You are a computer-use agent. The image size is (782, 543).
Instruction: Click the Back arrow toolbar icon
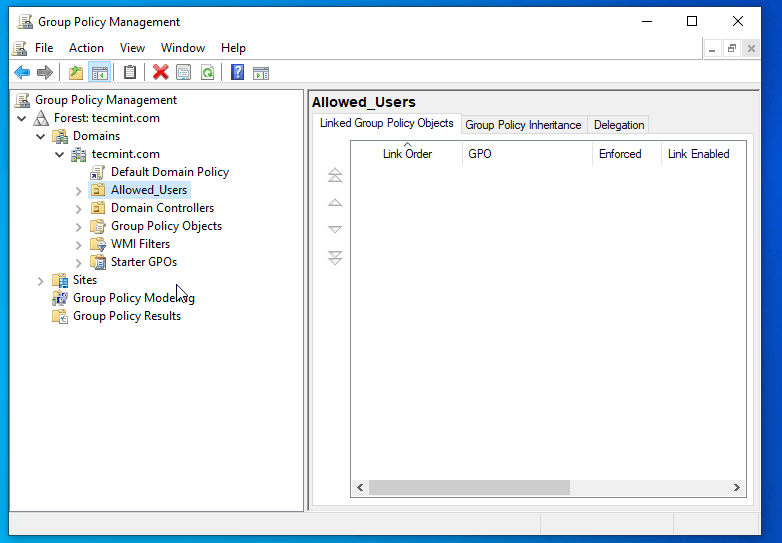[x=22, y=72]
